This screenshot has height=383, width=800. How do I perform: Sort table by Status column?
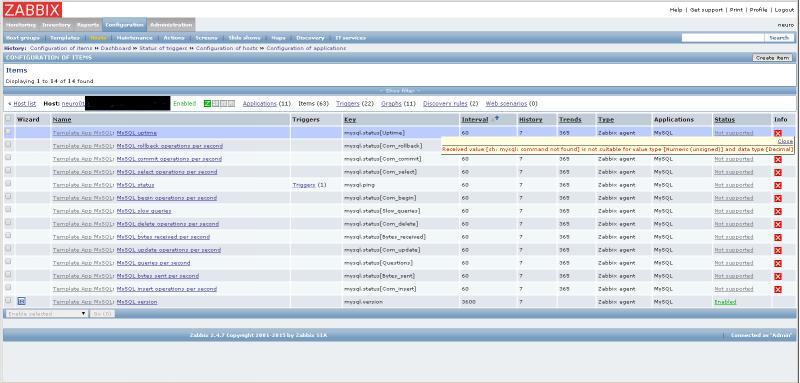724,119
